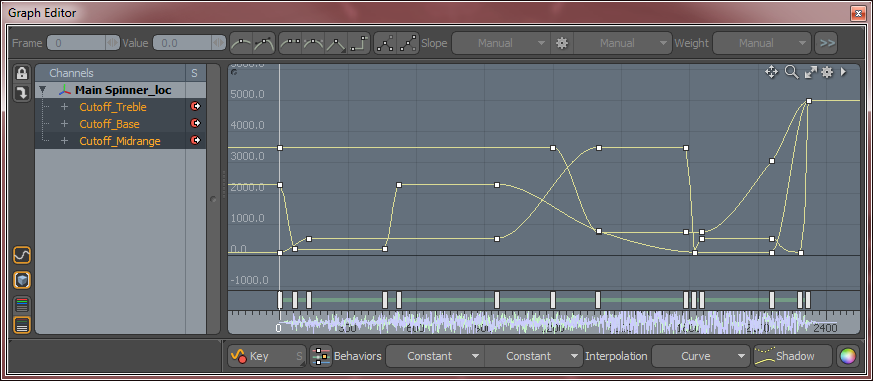This screenshot has height=381, width=873.
Task: Open Weight Manual dropdown
Action: tap(762, 43)
